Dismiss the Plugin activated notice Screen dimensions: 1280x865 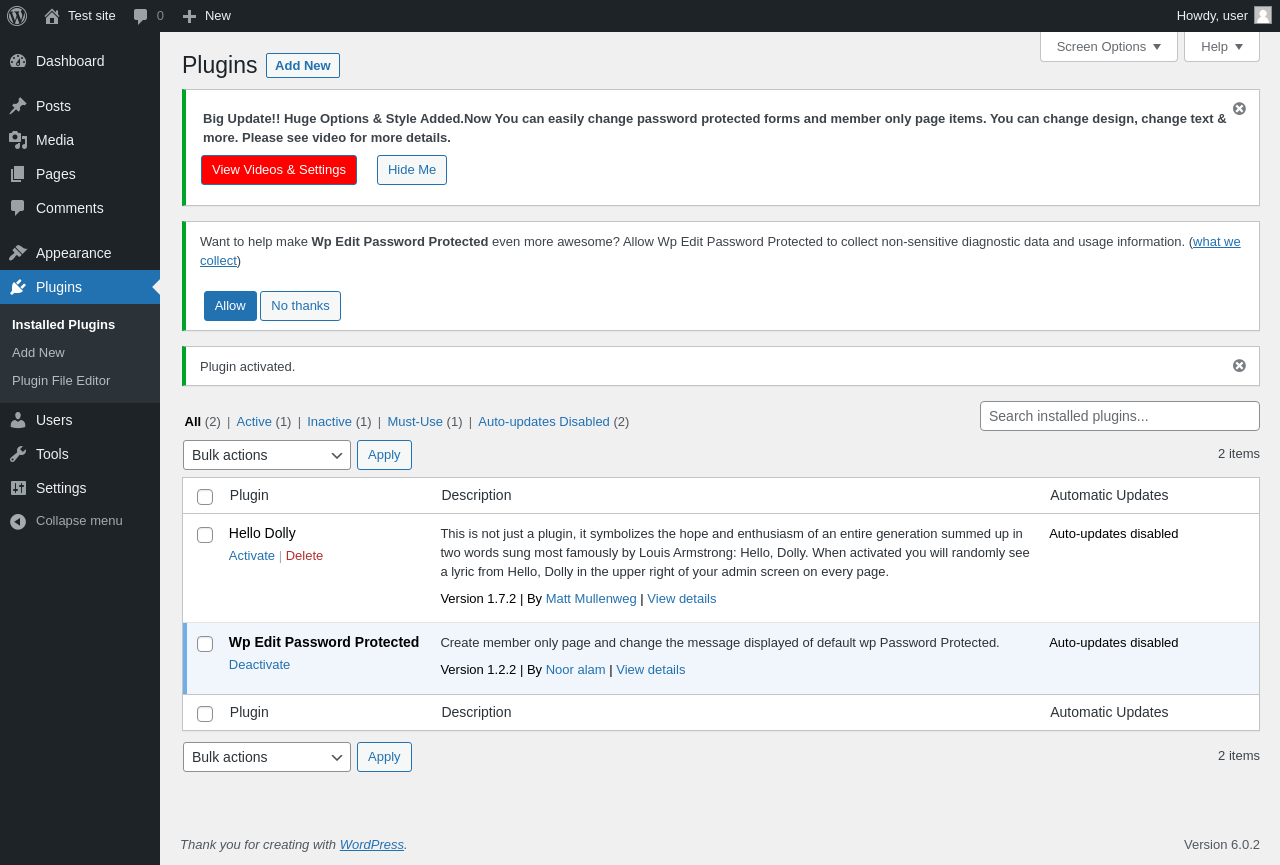pos(1239,365)
